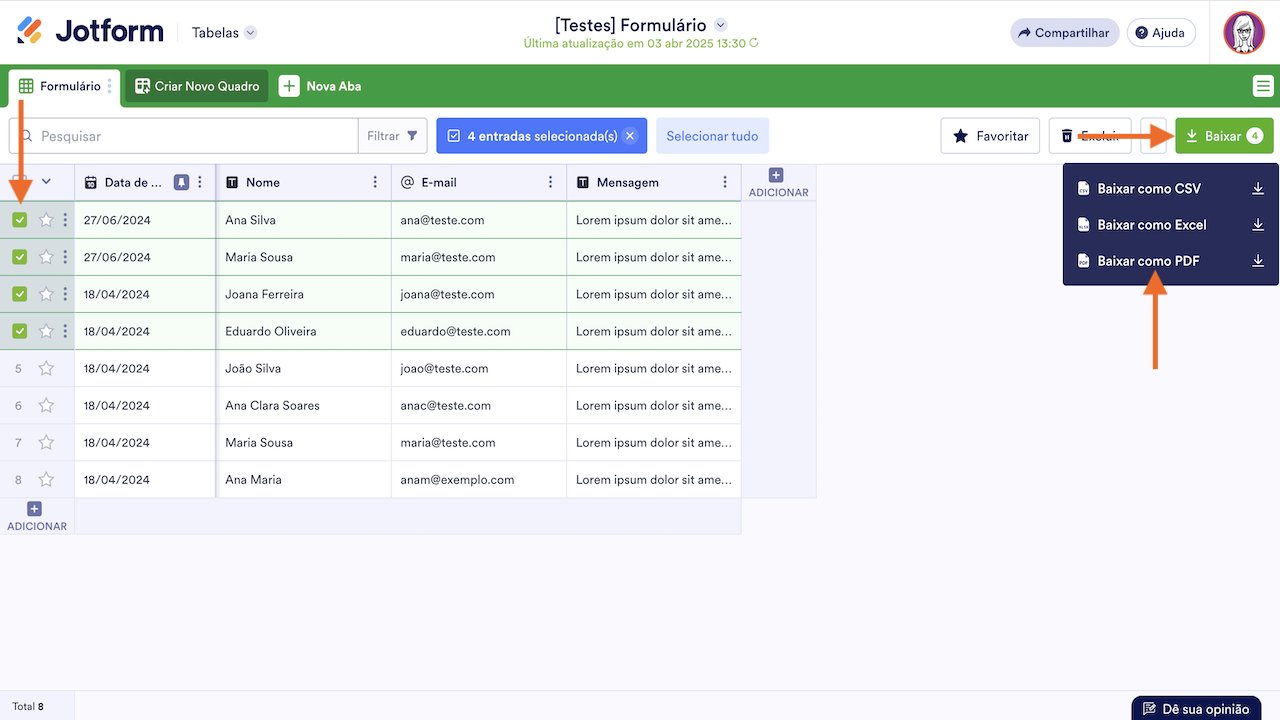
Task: Open Data column options menu
Action: [x=200, y=182]
